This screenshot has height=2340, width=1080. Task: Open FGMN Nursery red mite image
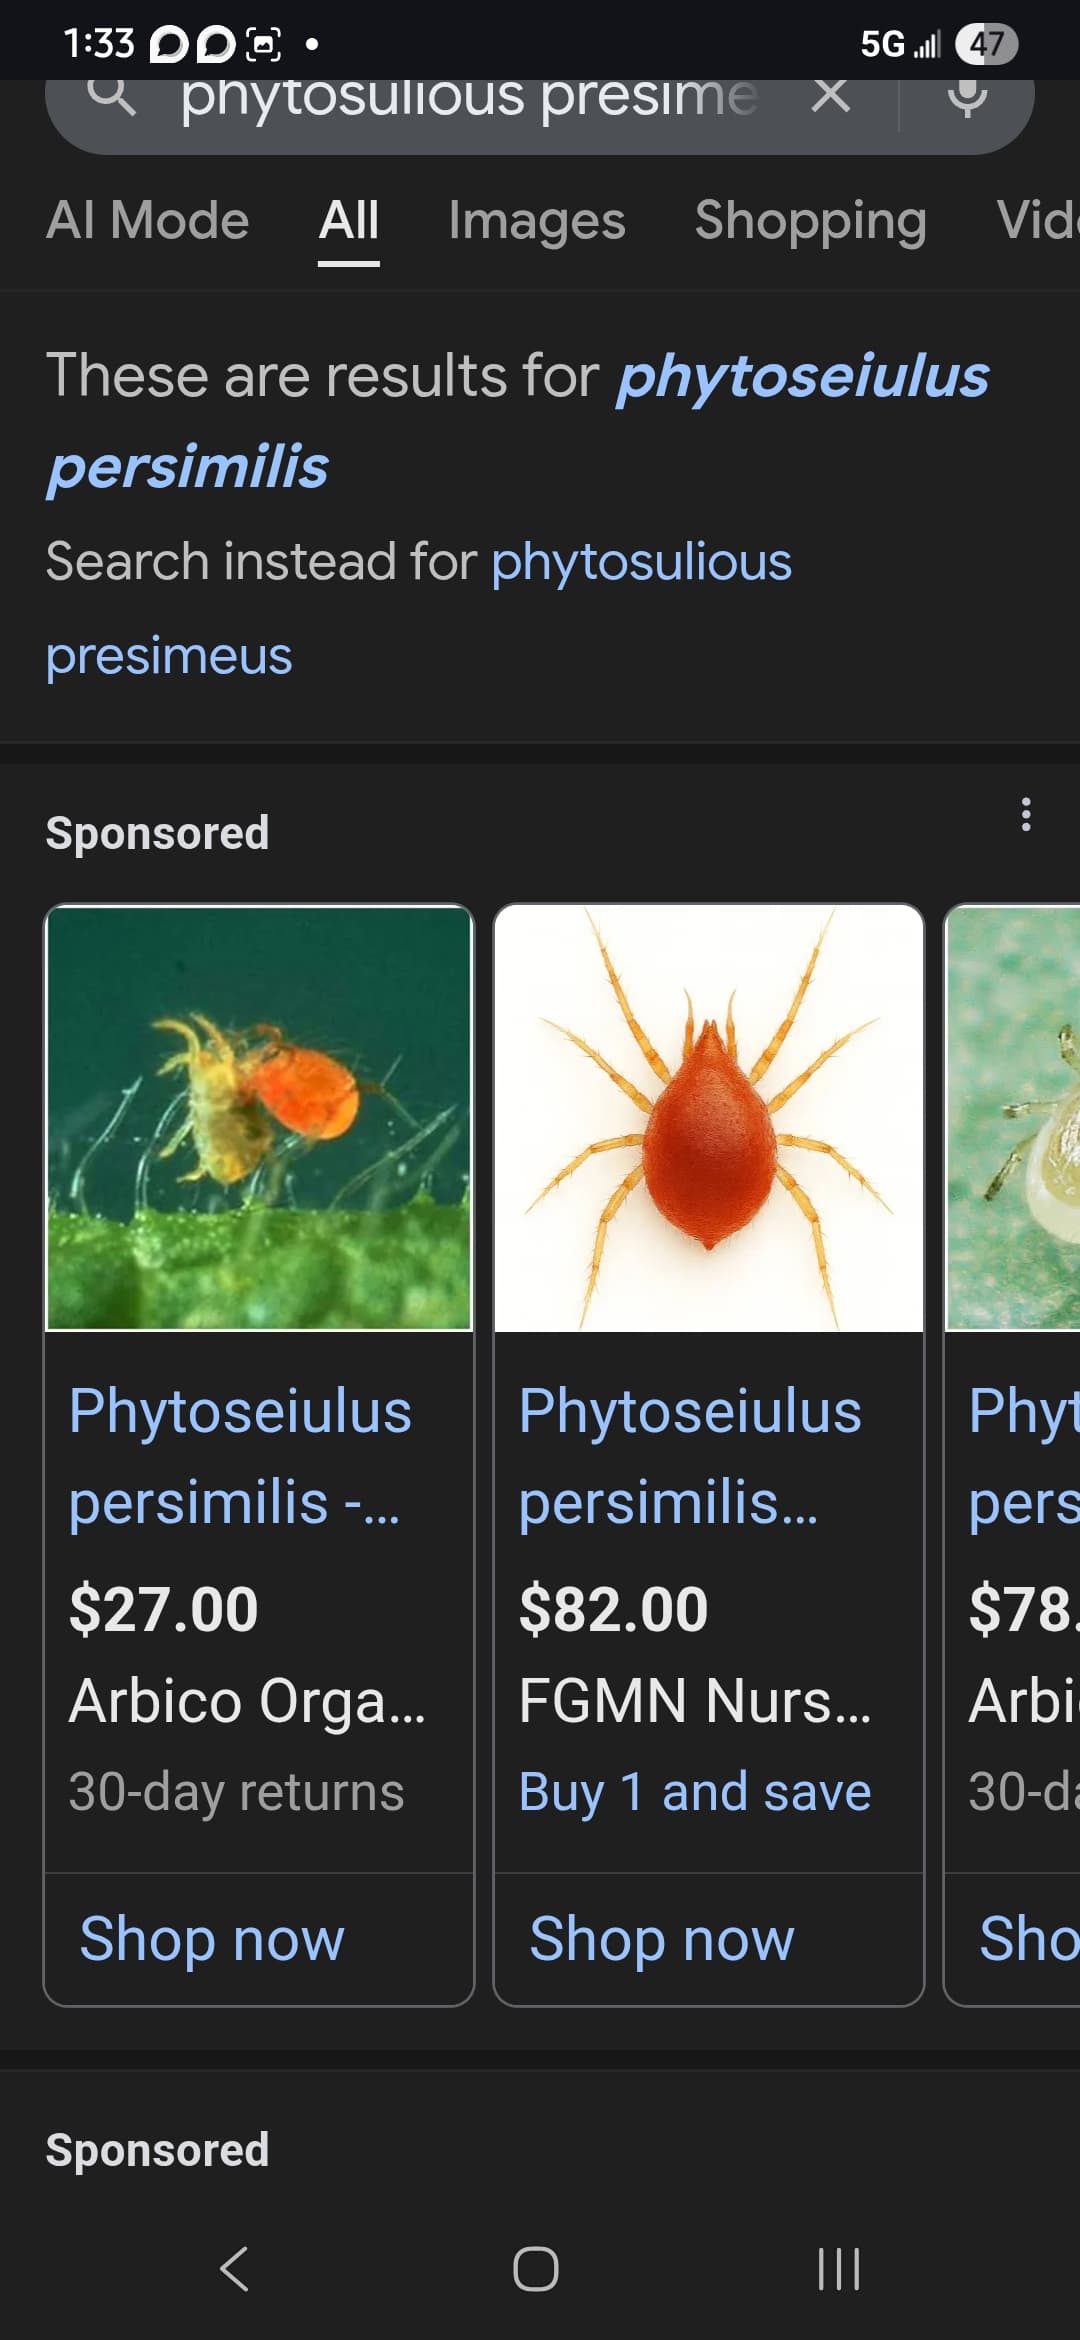click(709, 1118)
